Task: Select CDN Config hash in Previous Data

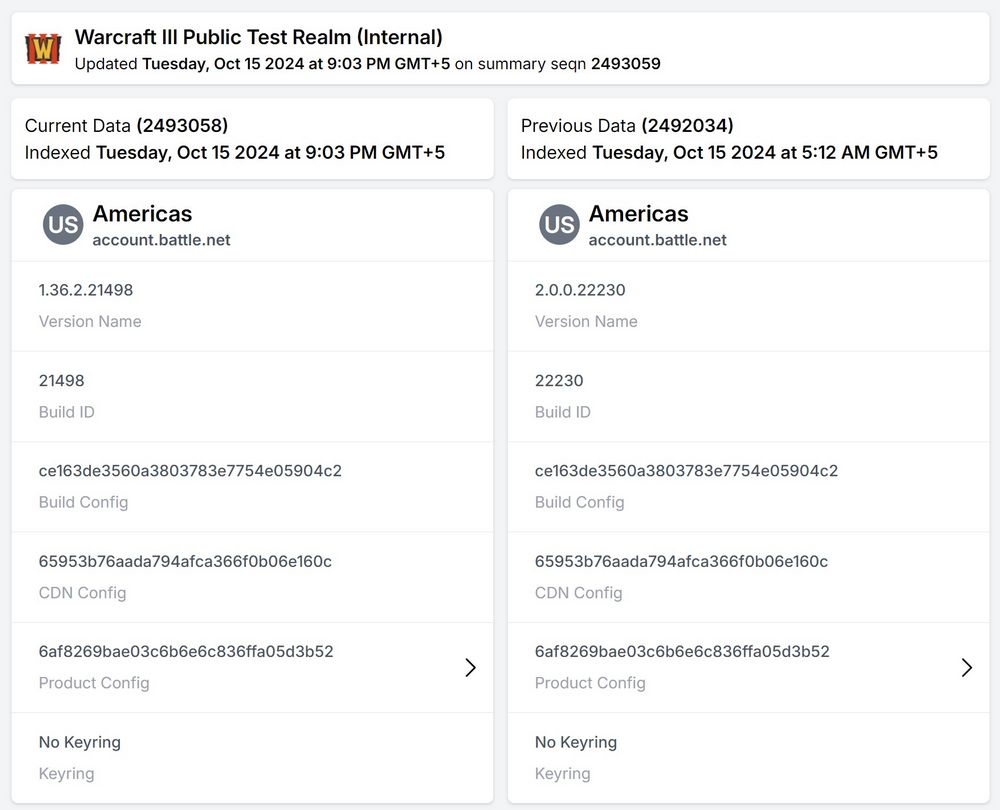Action: point(681,561)
